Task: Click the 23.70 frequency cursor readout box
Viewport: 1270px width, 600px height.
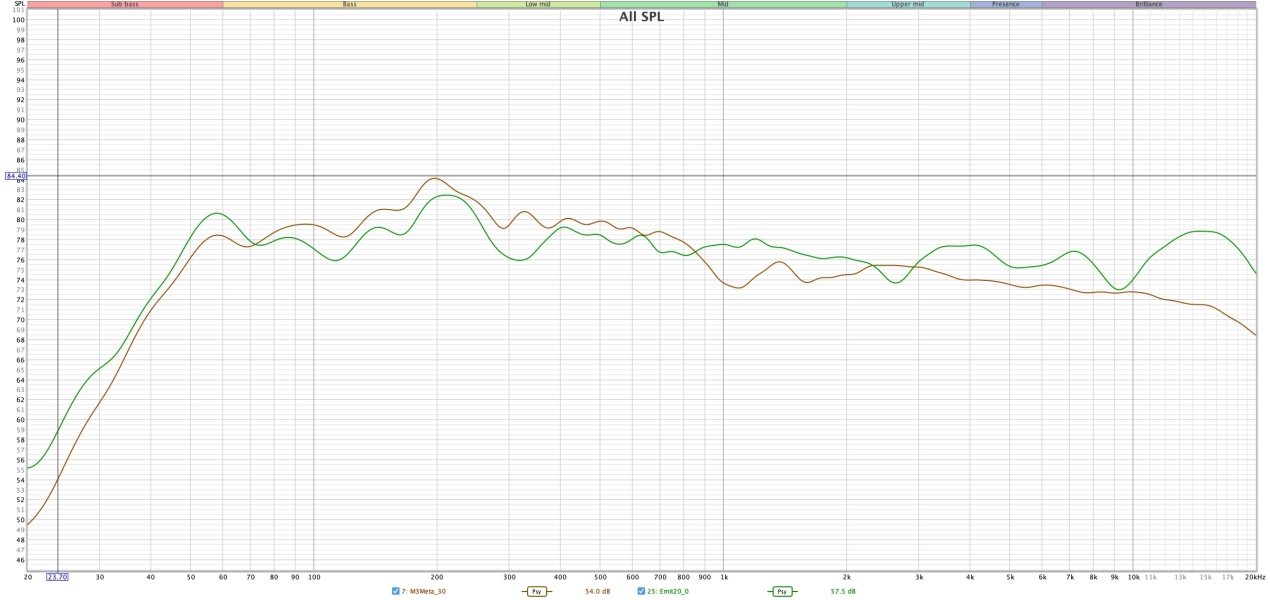Action: (58, 577)
